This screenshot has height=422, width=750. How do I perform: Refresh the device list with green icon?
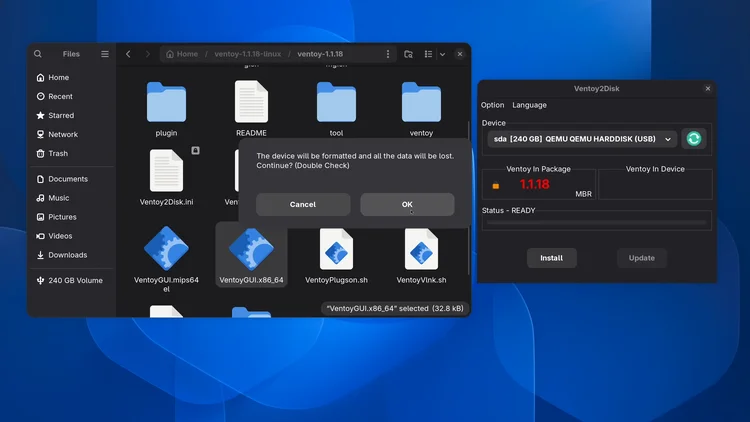pyautogui.click(x=694, y=139)
